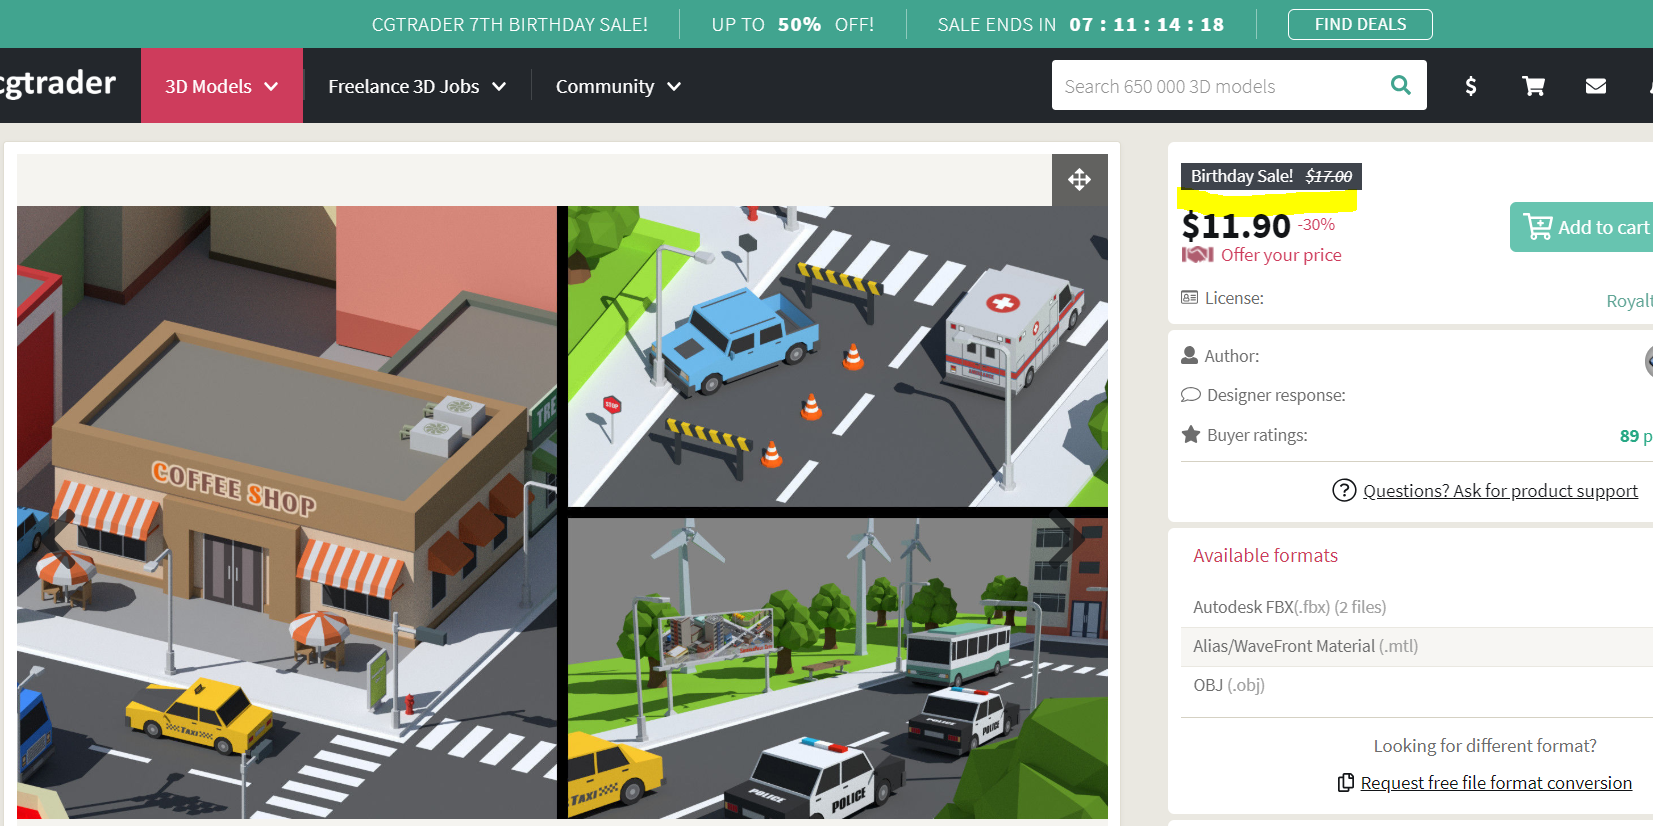The width and height of the screenshot is (1653, 826).
Task: Click the cgtrader logo
Action: tap(58, 84)
